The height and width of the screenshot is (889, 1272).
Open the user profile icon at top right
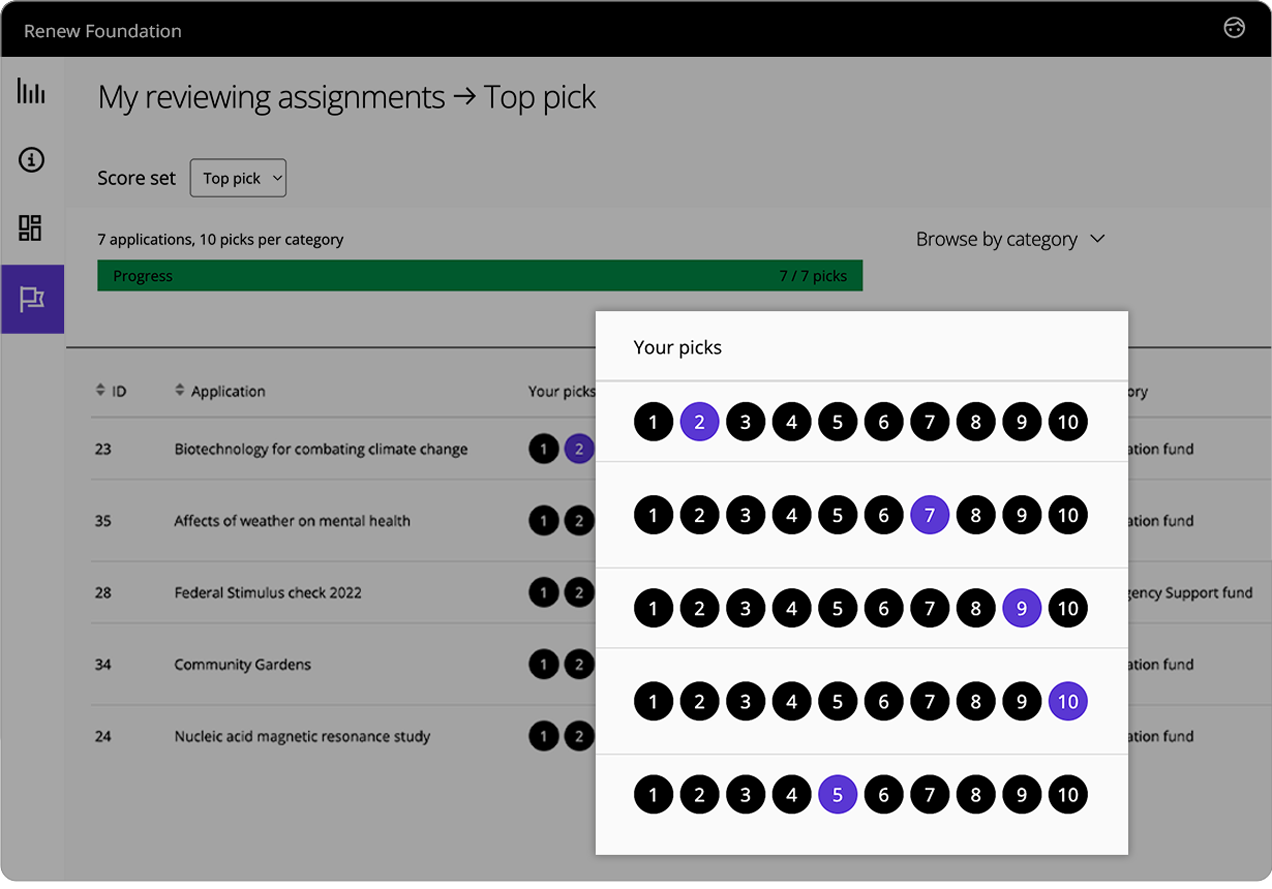pyautogui.click(x=1234, y=28)
